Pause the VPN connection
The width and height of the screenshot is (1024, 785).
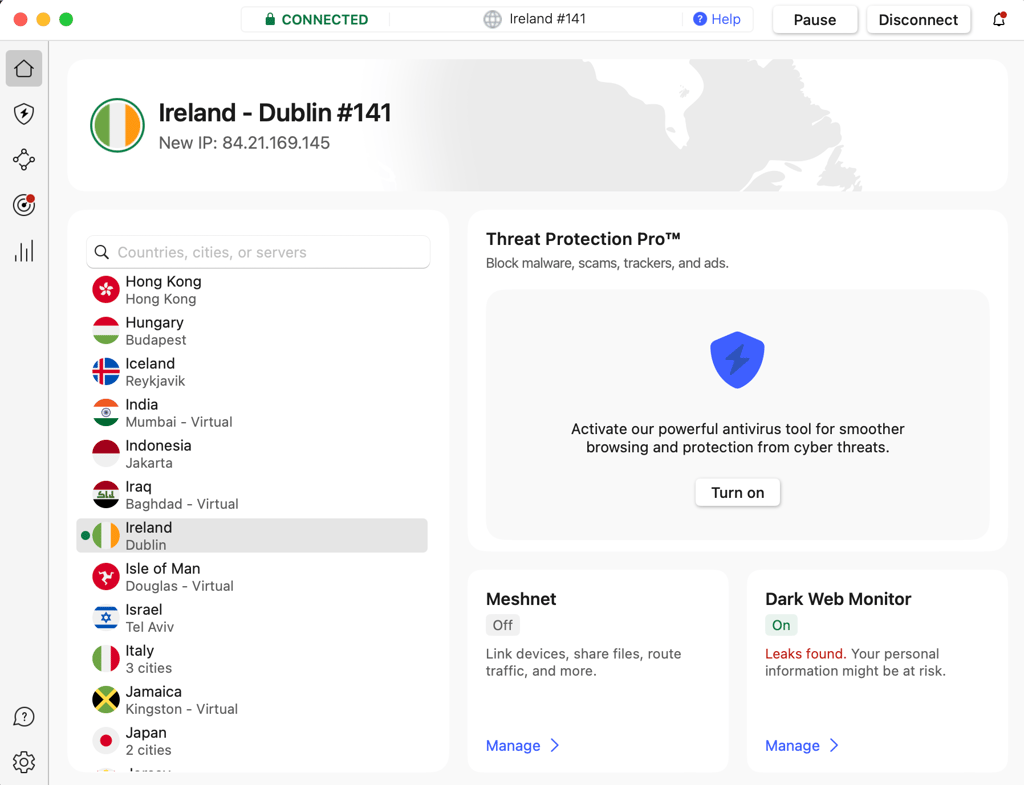click(814, 20)
